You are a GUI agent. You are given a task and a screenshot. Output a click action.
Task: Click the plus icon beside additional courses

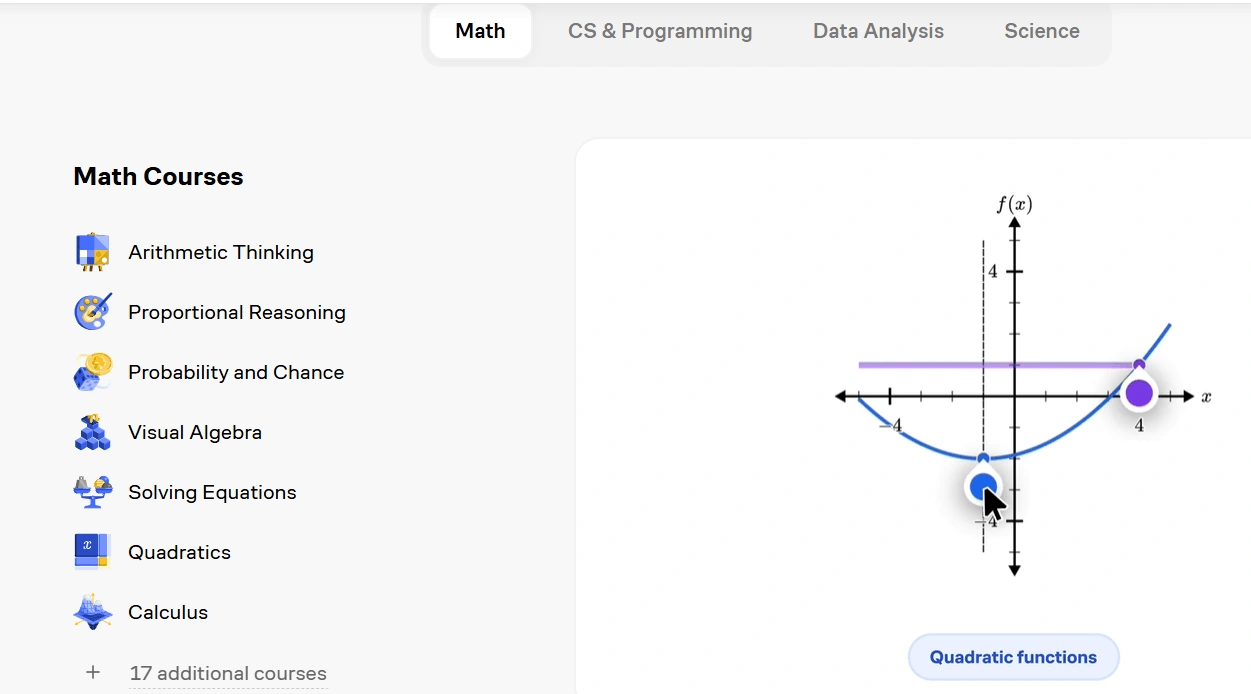click(x=93, y=672)
